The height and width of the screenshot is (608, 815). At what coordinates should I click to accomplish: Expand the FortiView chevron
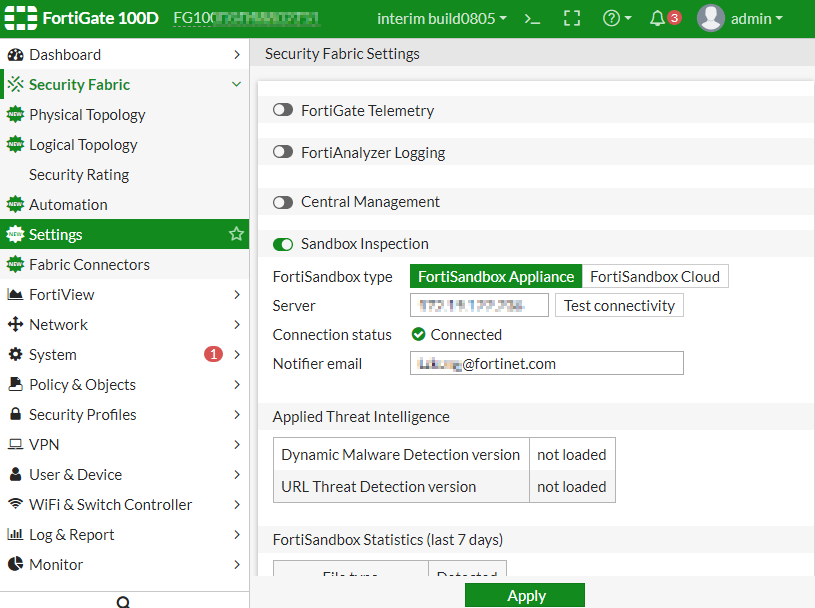[237, 295]
